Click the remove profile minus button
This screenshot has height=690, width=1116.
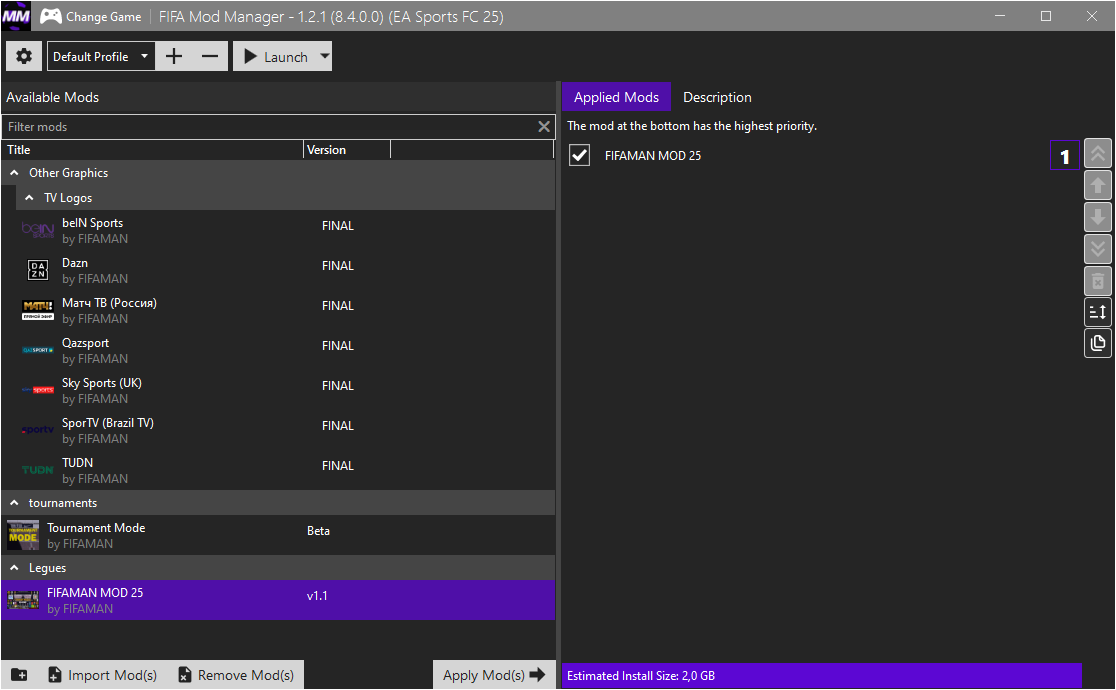[210, 56]
